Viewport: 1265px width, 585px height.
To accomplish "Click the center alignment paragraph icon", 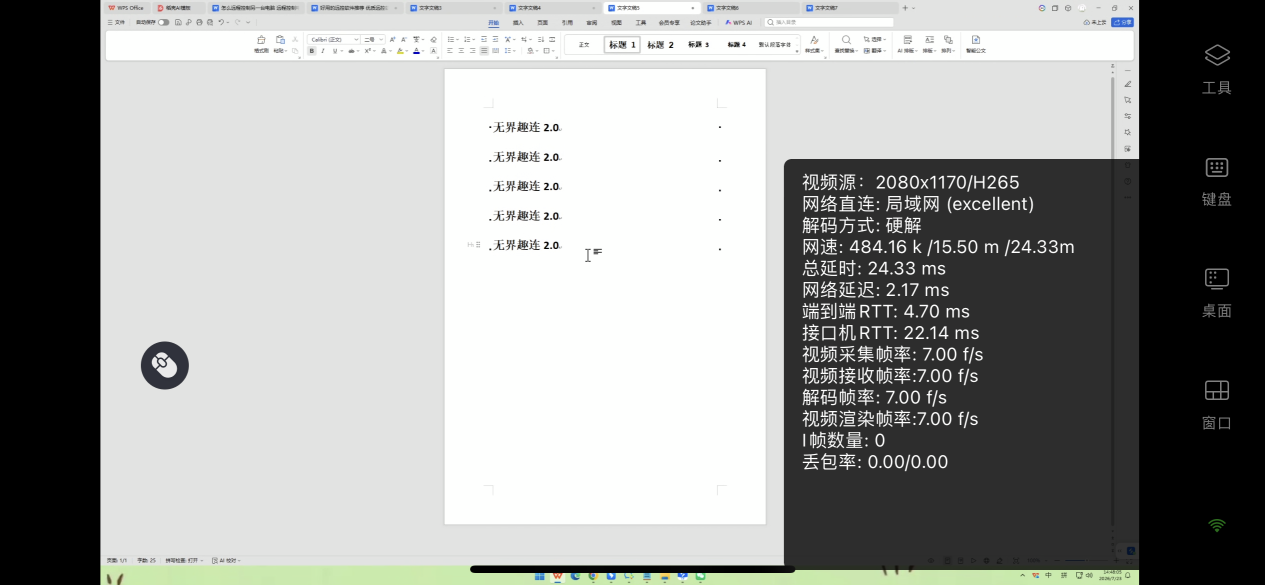I will tap(461, 51).
